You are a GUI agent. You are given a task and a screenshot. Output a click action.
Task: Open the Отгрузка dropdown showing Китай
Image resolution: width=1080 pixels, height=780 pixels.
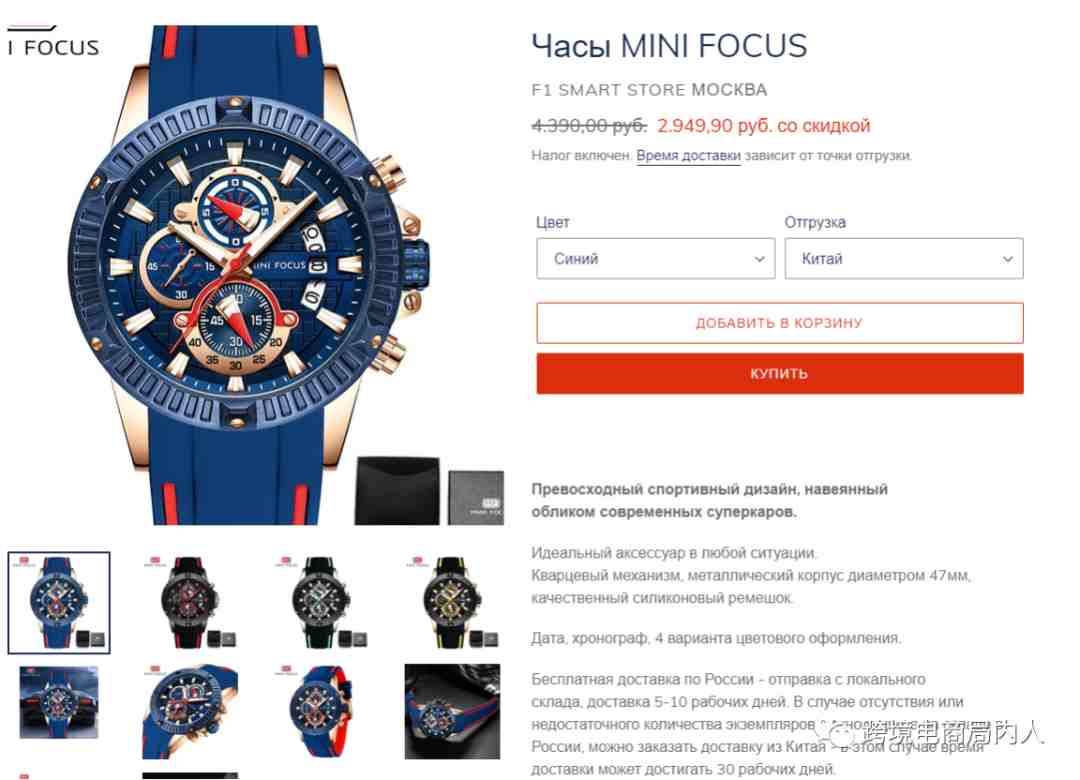click(x=904, y=258)
